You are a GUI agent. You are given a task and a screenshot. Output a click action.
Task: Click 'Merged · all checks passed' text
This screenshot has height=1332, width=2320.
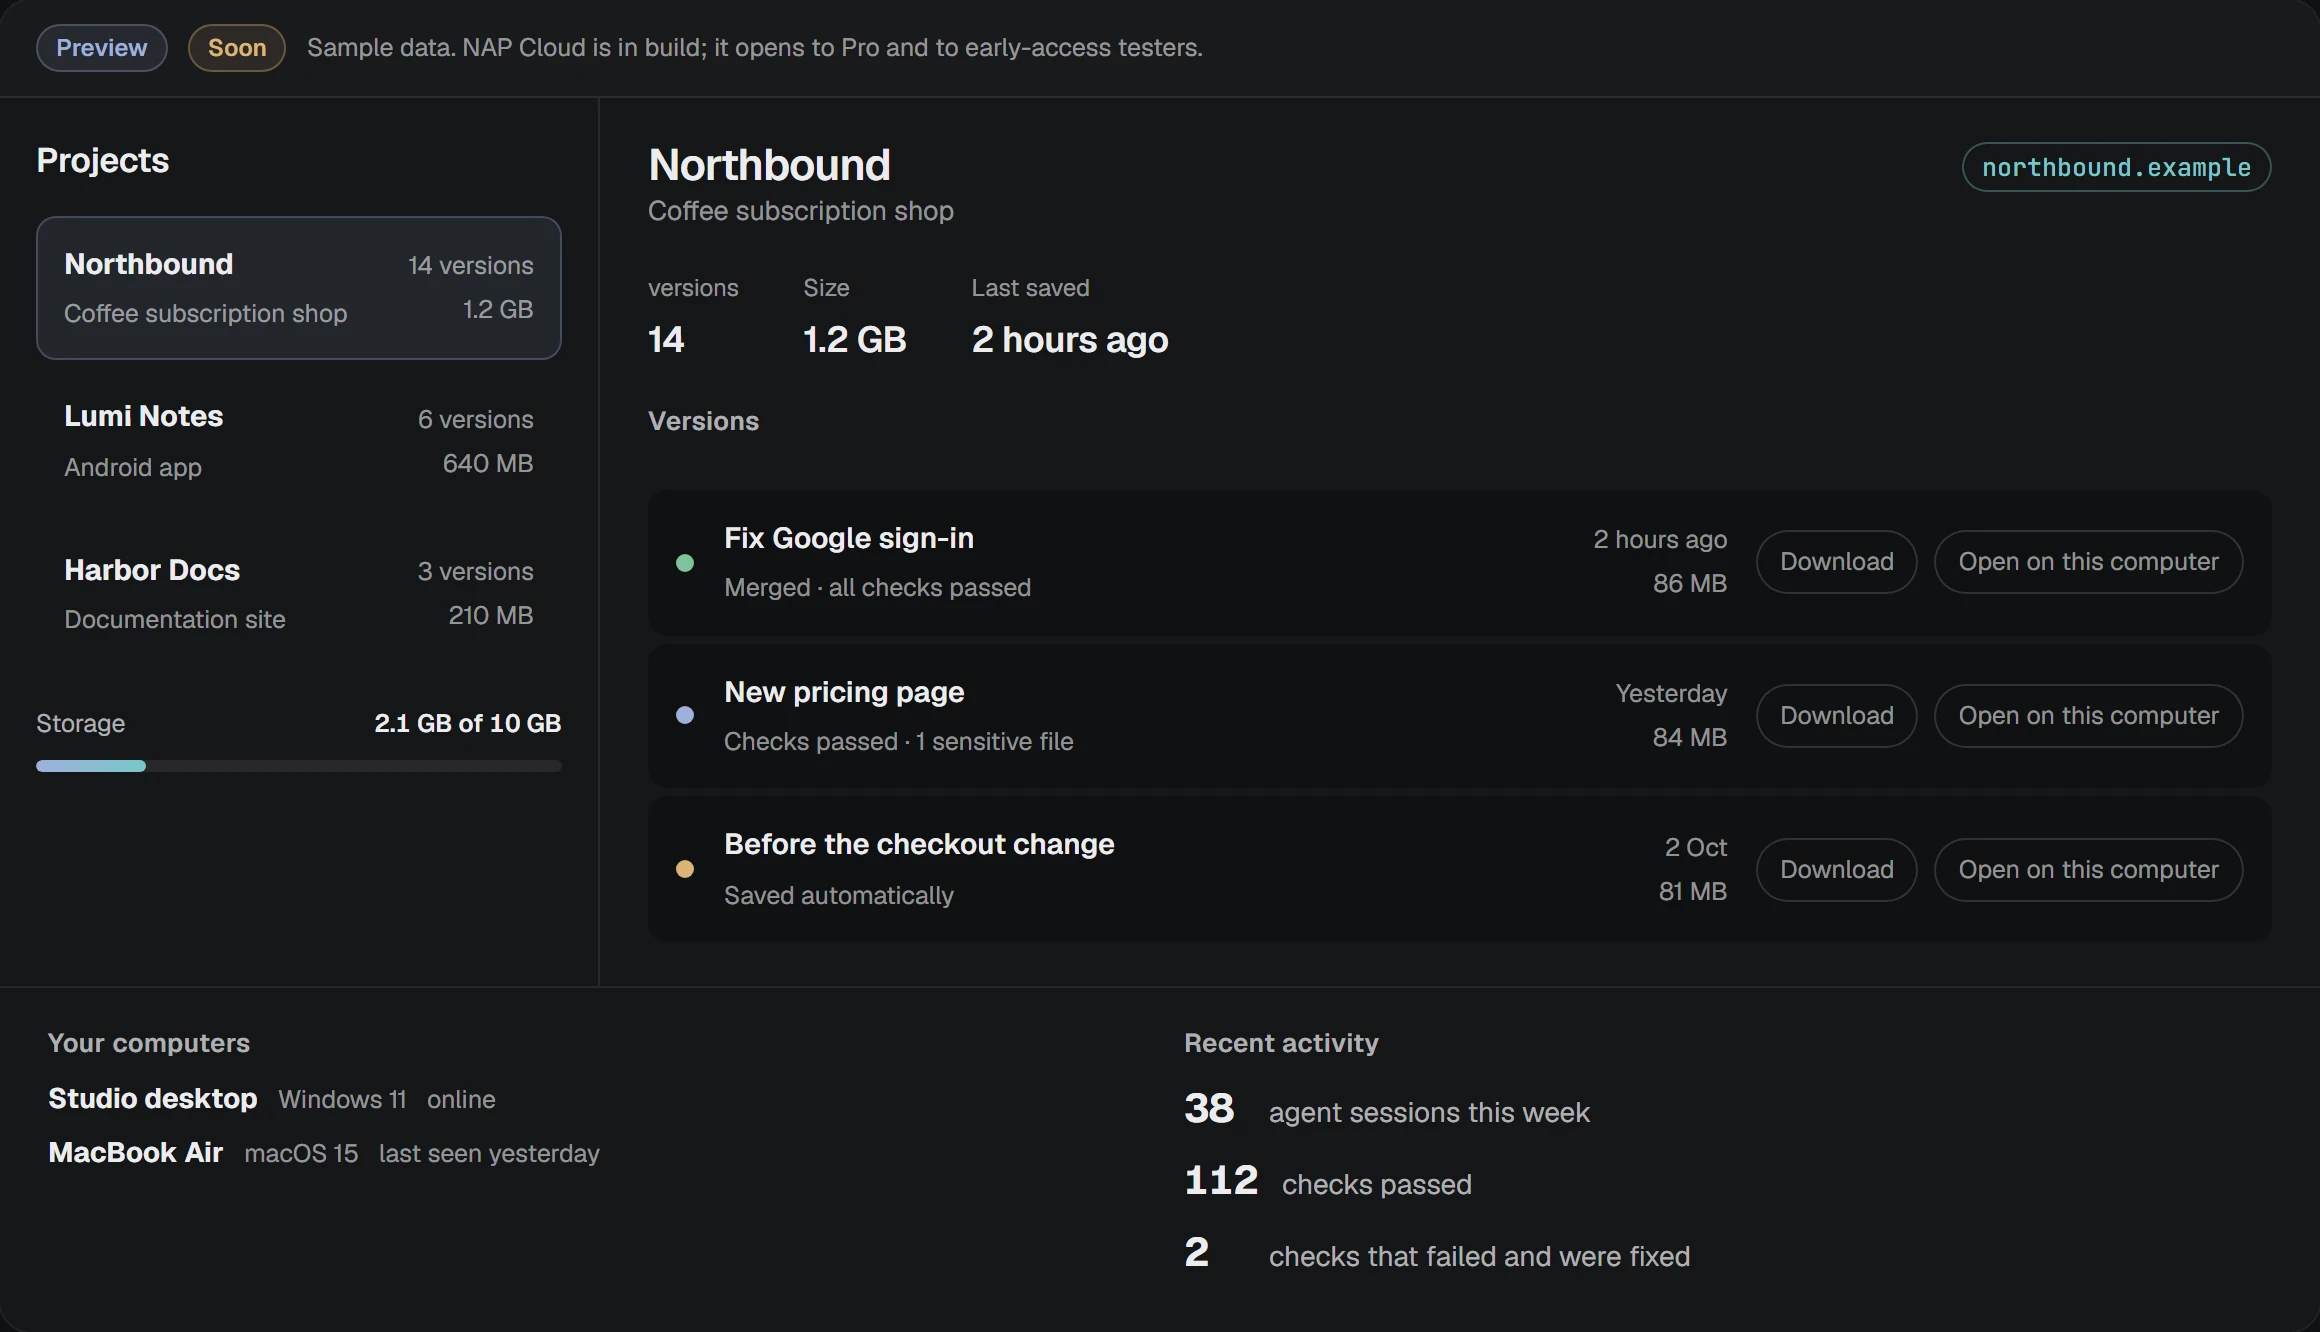[877, 587]
